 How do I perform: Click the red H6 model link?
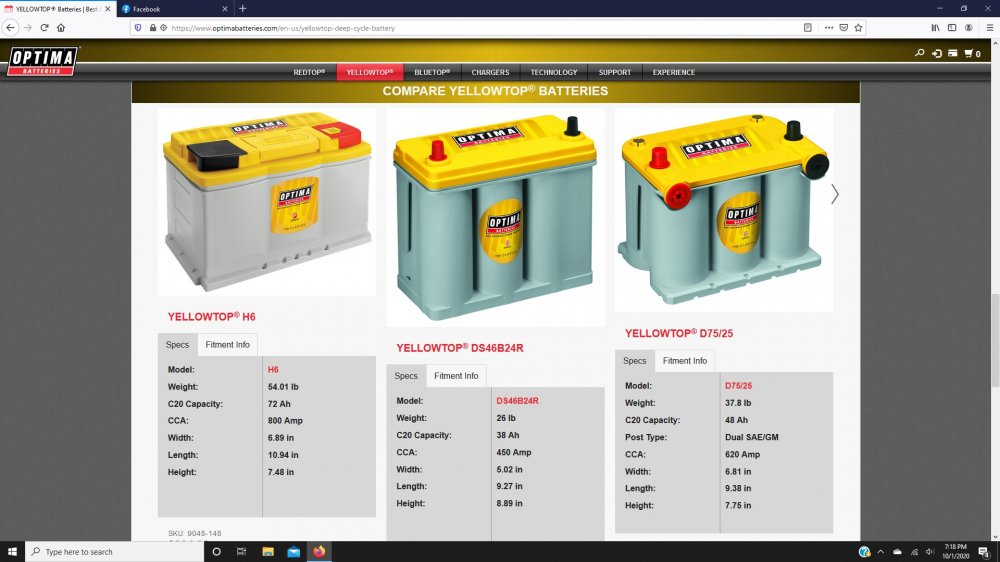click(x=273, y=370)
